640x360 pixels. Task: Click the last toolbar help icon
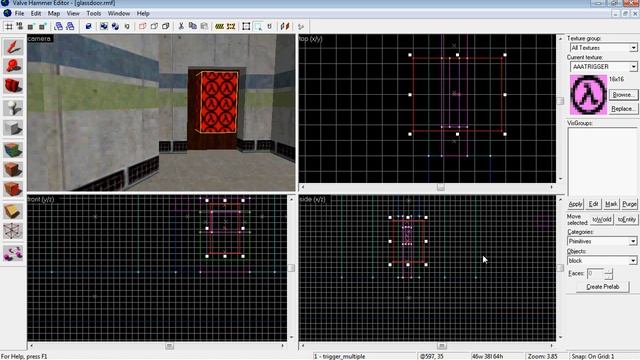301,26
